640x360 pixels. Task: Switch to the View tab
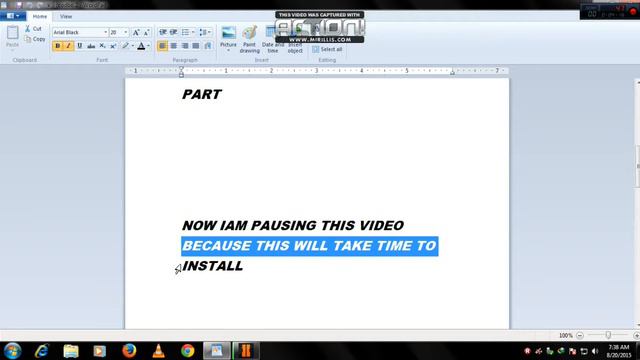click(x=66, y=16)
